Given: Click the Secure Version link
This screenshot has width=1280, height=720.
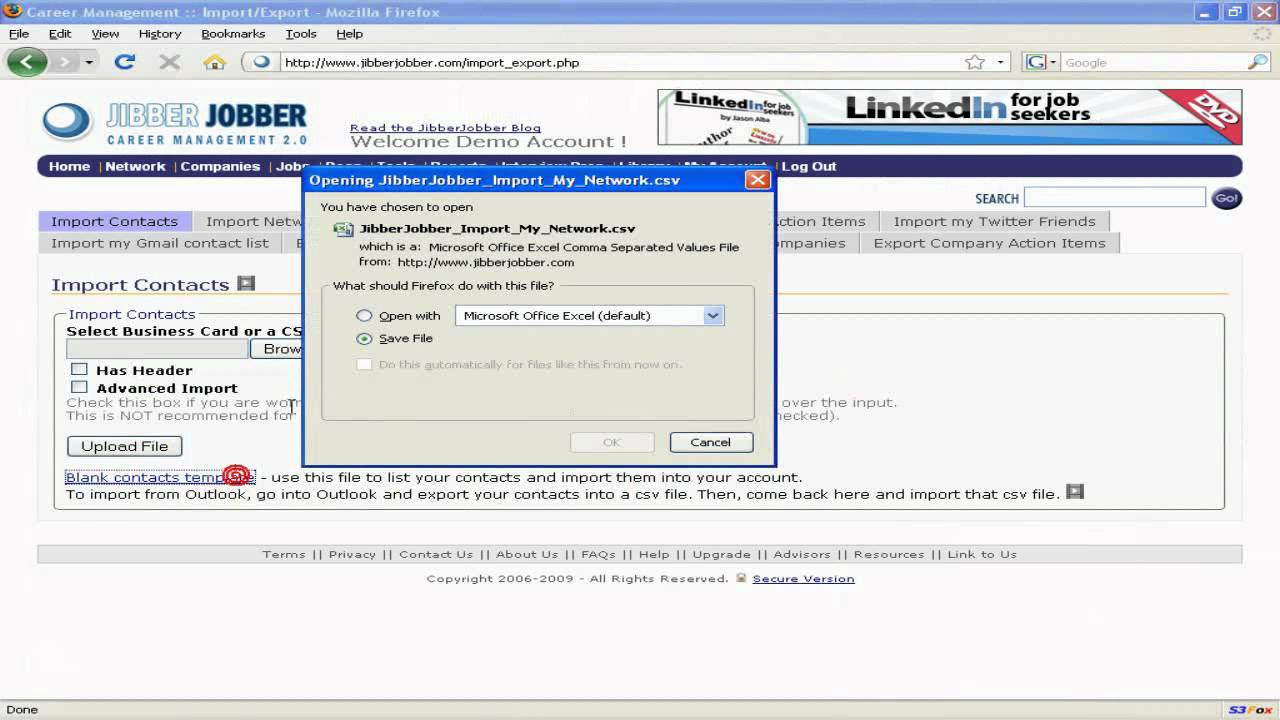Looking at the screenshot, I should click(803, 578).
